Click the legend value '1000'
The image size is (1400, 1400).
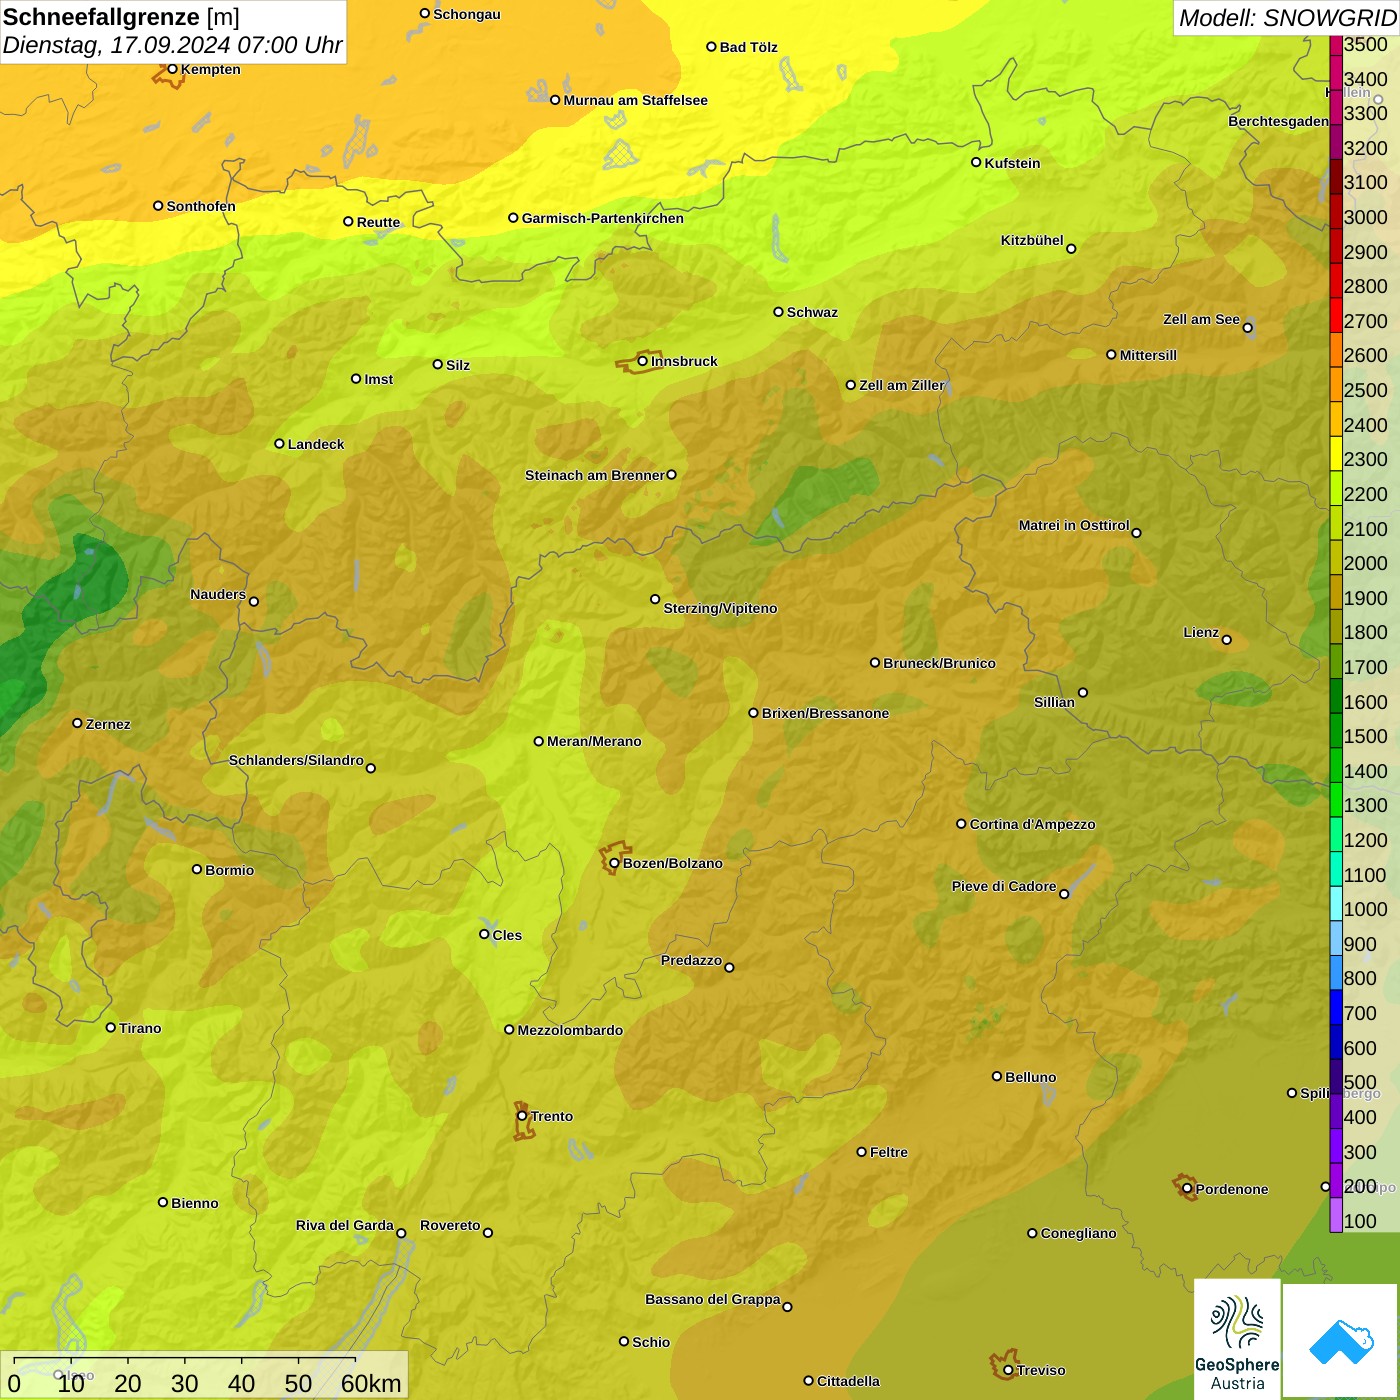(1365, 909)
